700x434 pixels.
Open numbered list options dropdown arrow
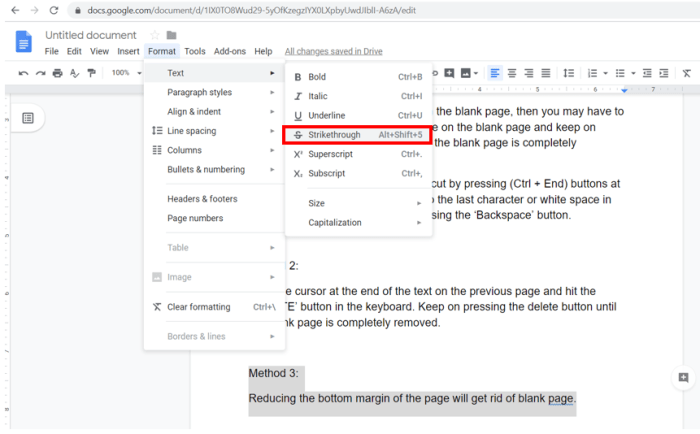[605, 73]
